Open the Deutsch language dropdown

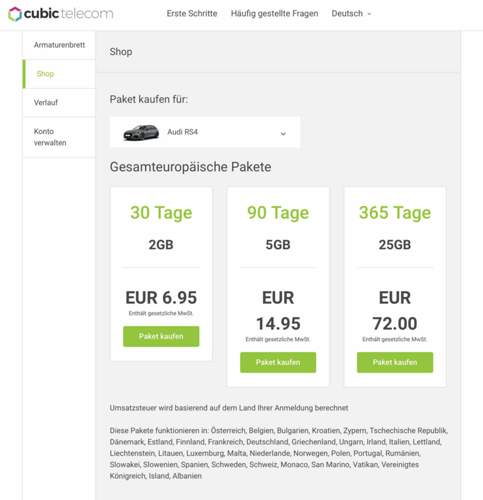pyautogui.click(x=351, y=14)
